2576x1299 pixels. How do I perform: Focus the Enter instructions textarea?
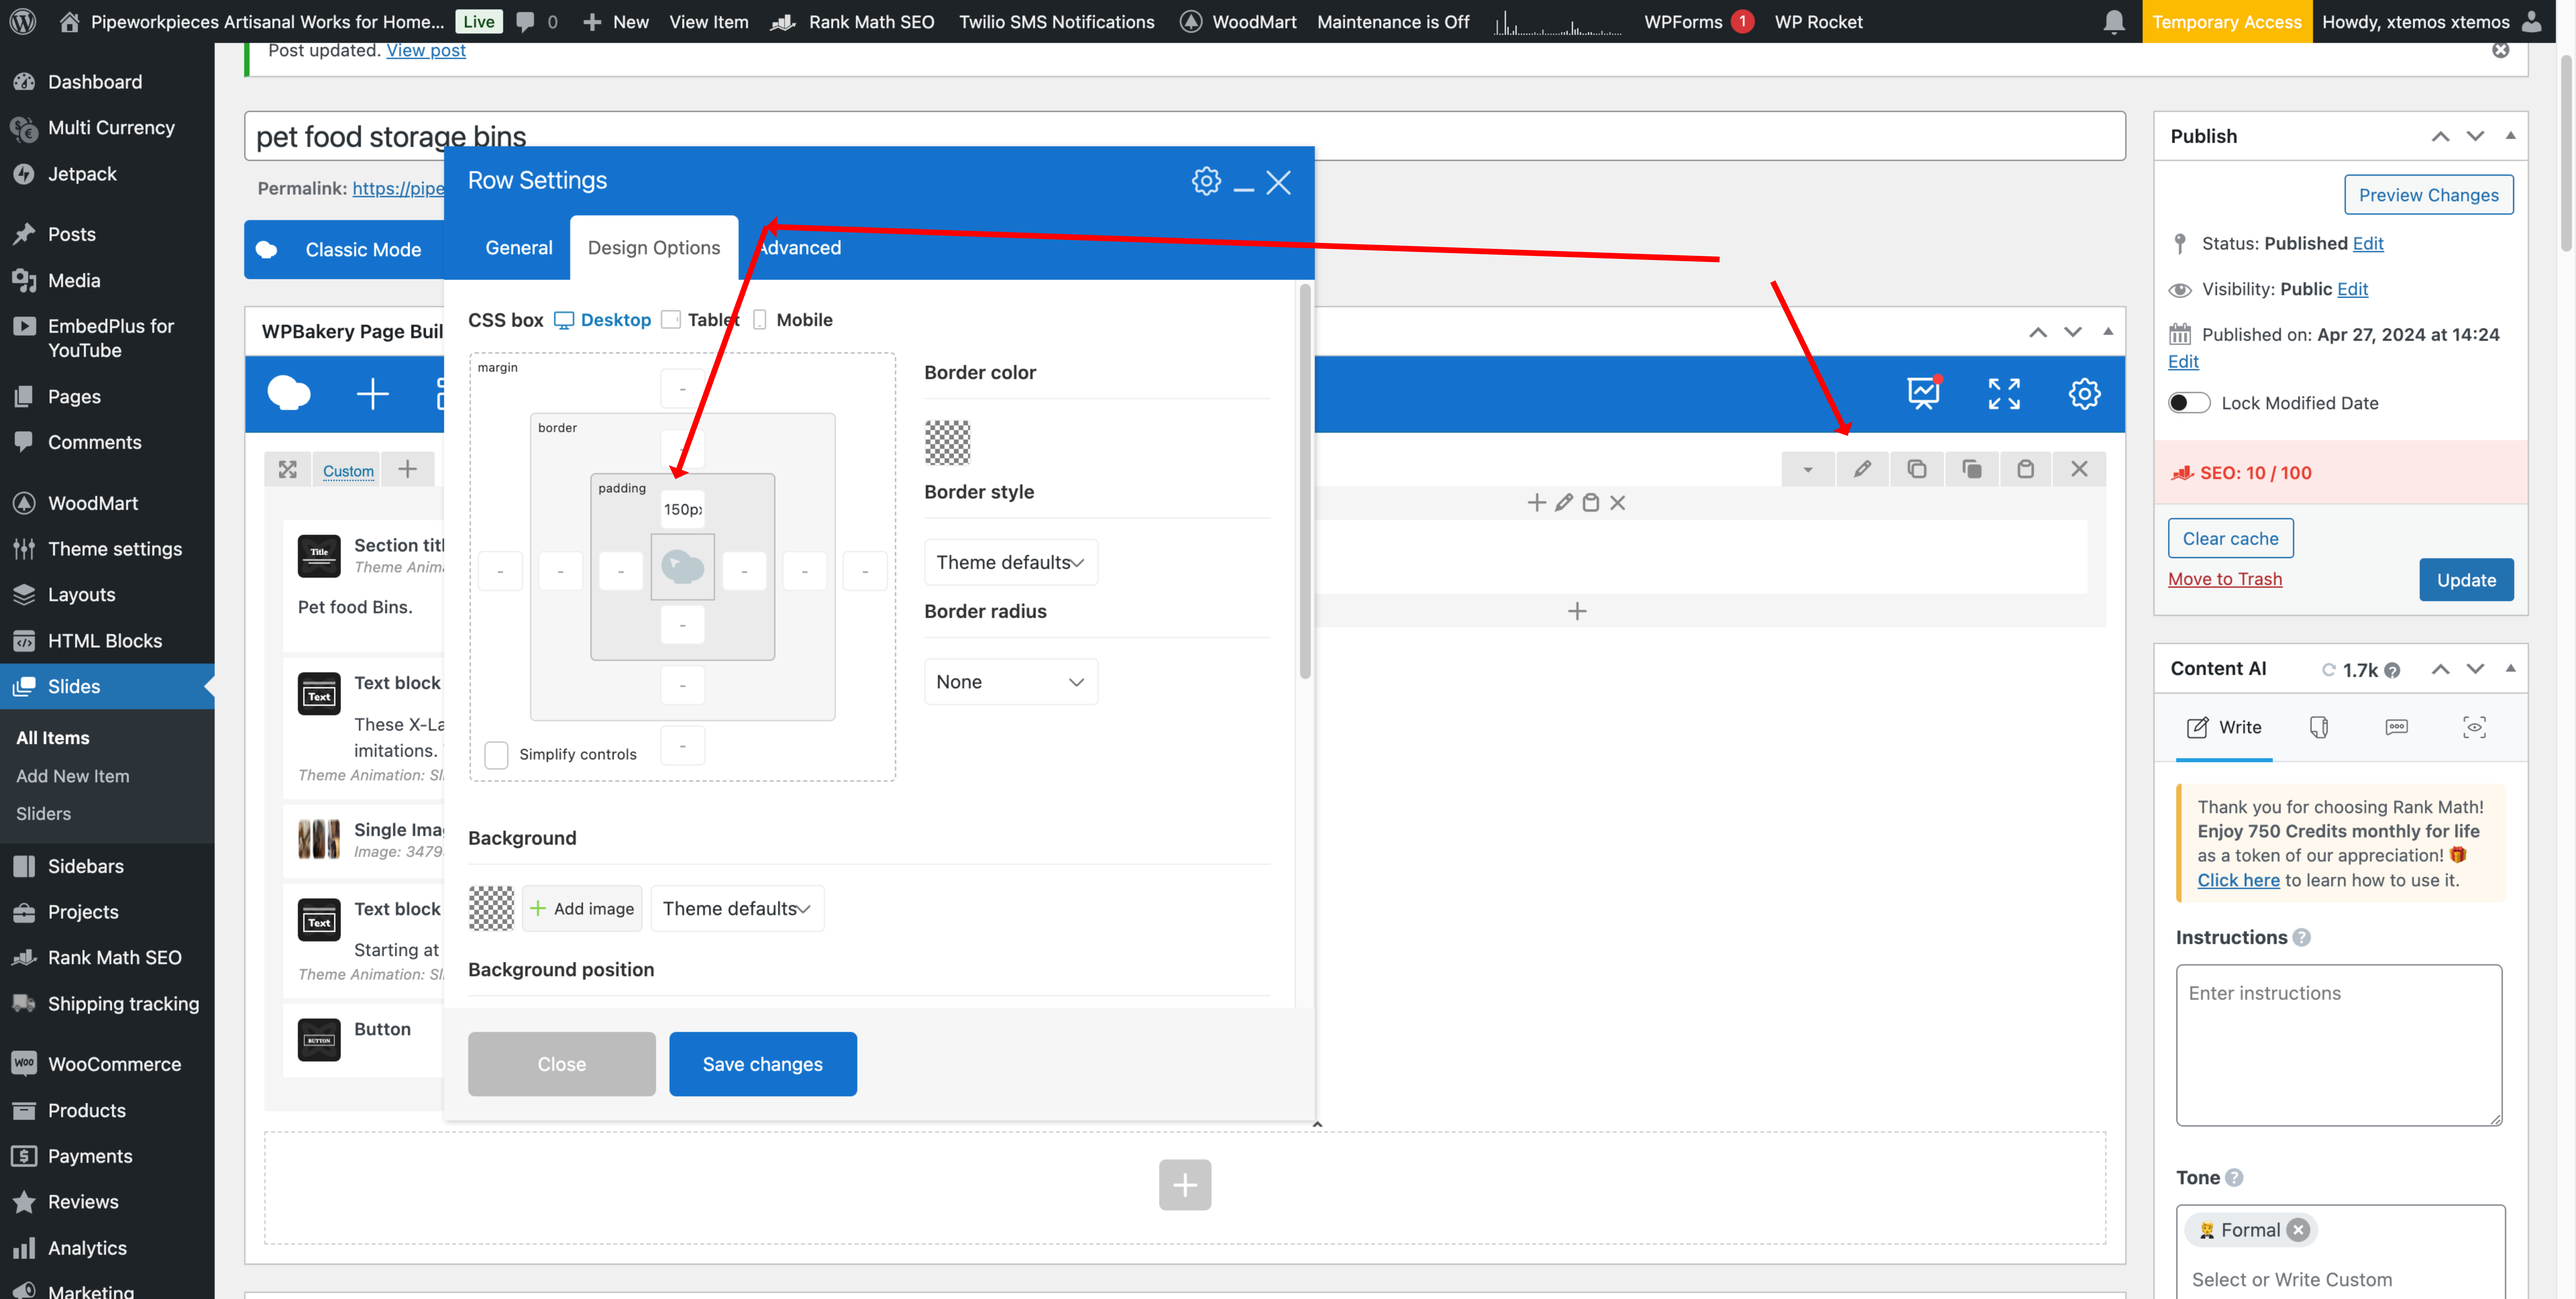pos(2339,1045)
